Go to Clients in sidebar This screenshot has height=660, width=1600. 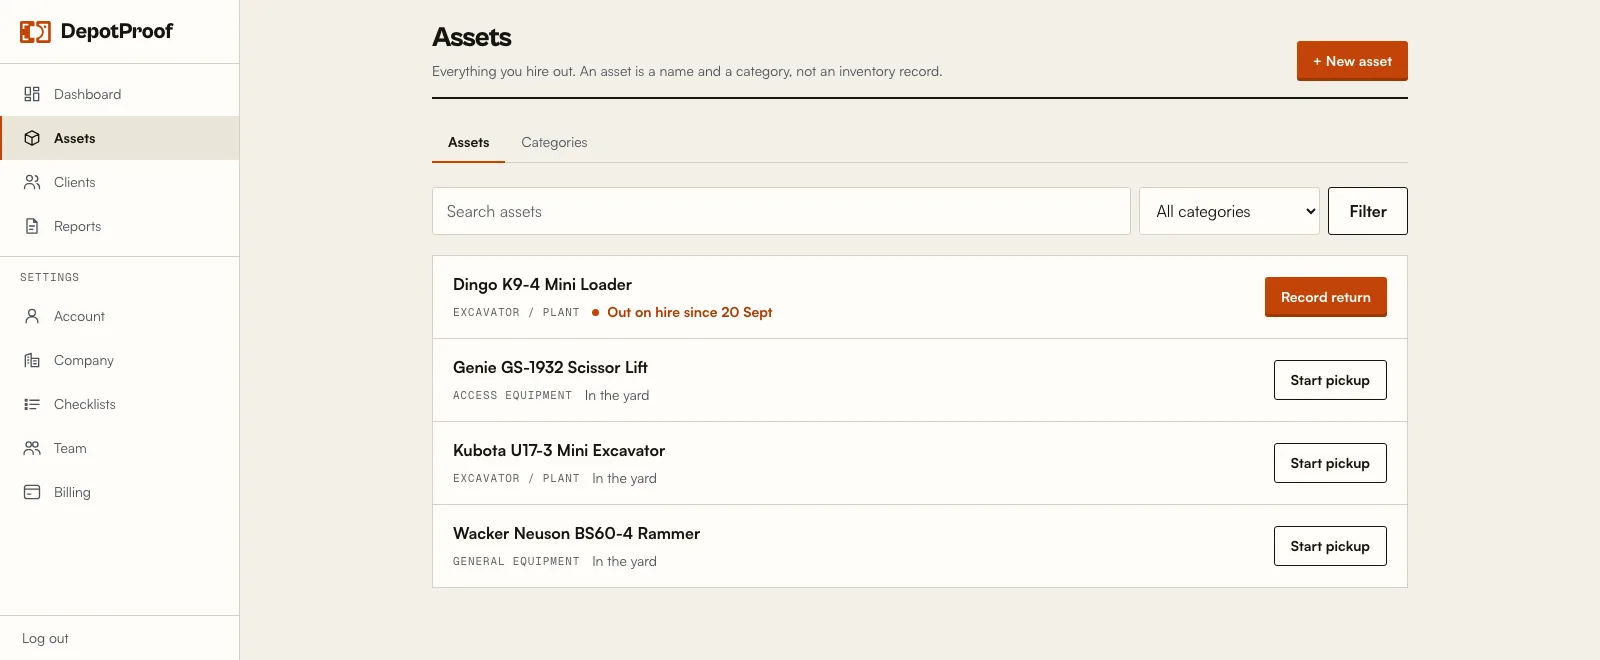point(75,182)
